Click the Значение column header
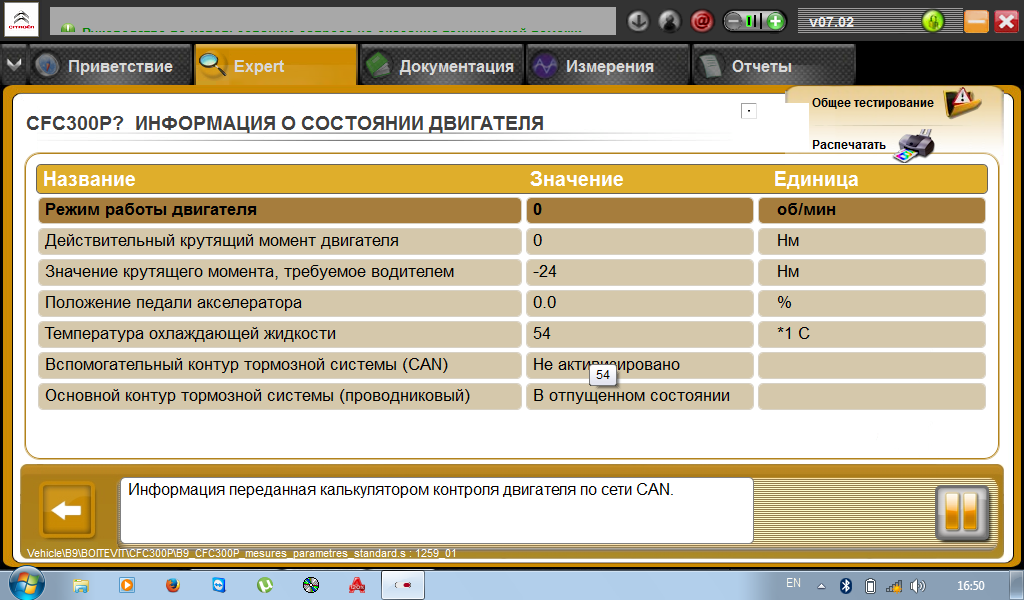The image size is (1024, 600). (576, 179)
